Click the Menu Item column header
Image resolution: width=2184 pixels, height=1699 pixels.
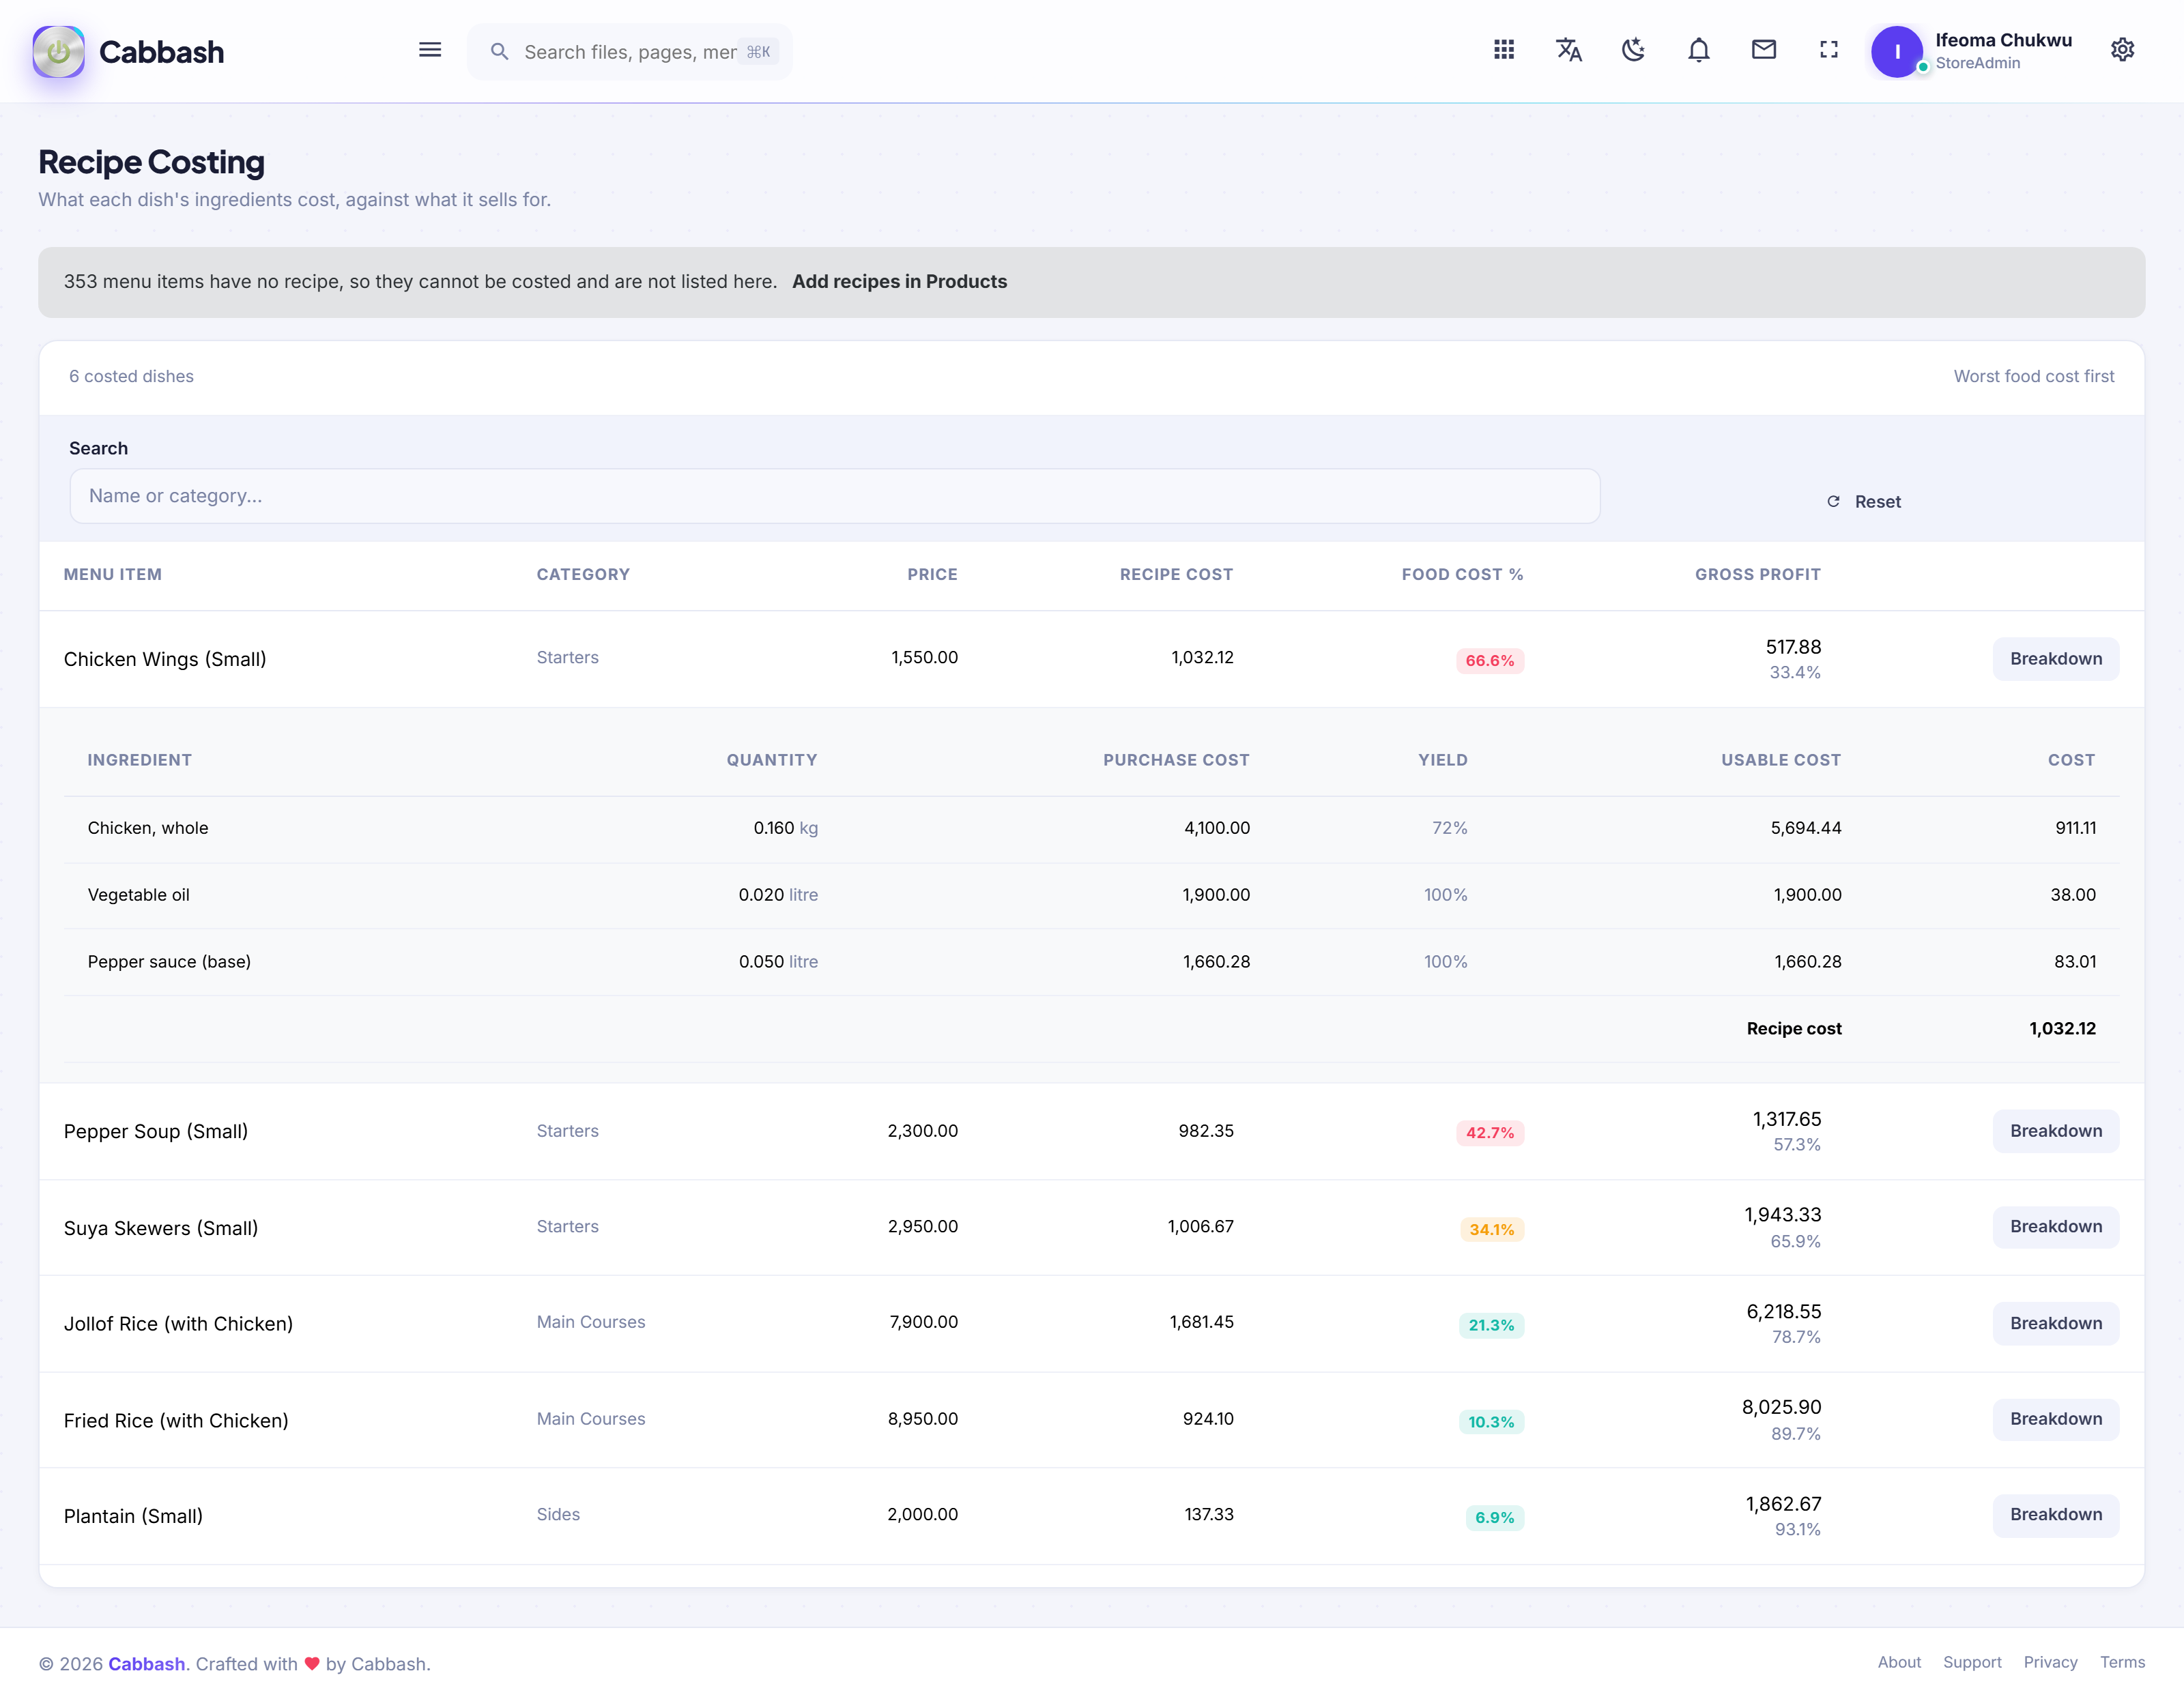pos(113,574)
